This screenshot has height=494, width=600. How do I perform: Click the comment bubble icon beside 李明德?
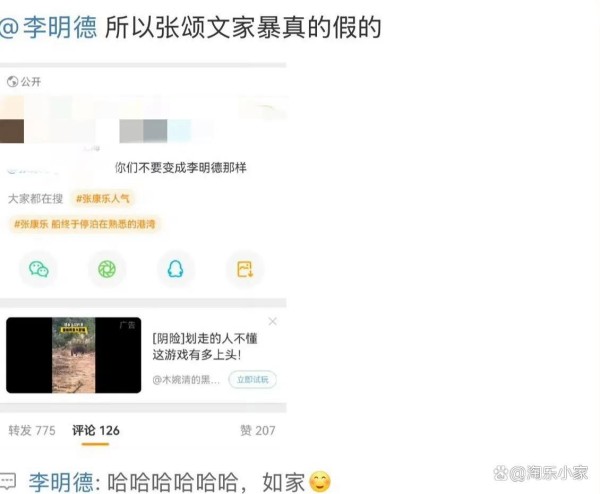8,481
